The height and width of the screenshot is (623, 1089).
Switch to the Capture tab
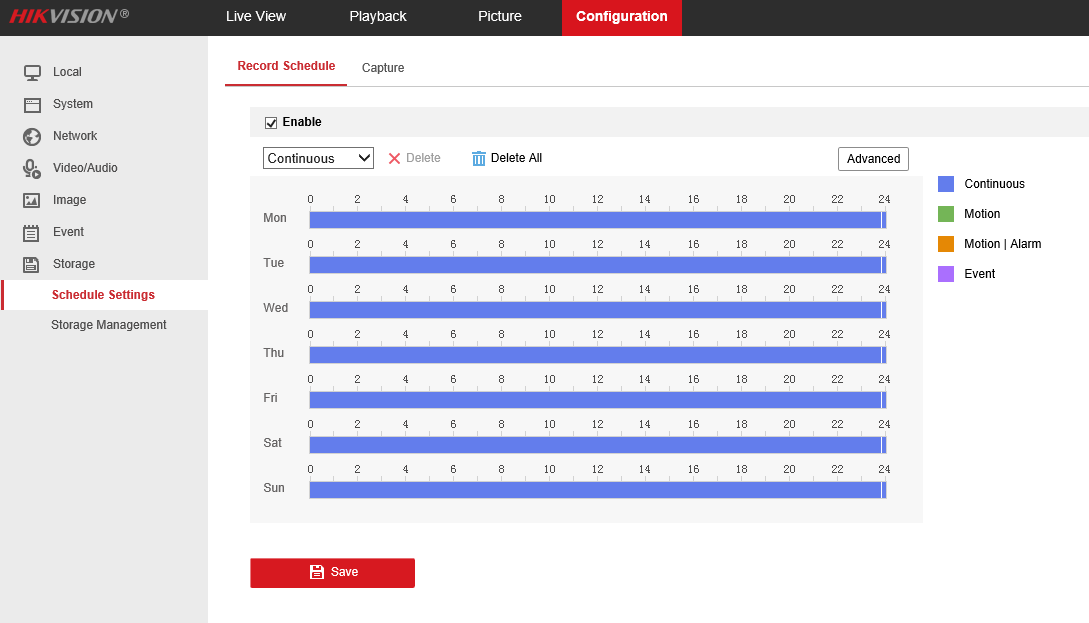383,68
